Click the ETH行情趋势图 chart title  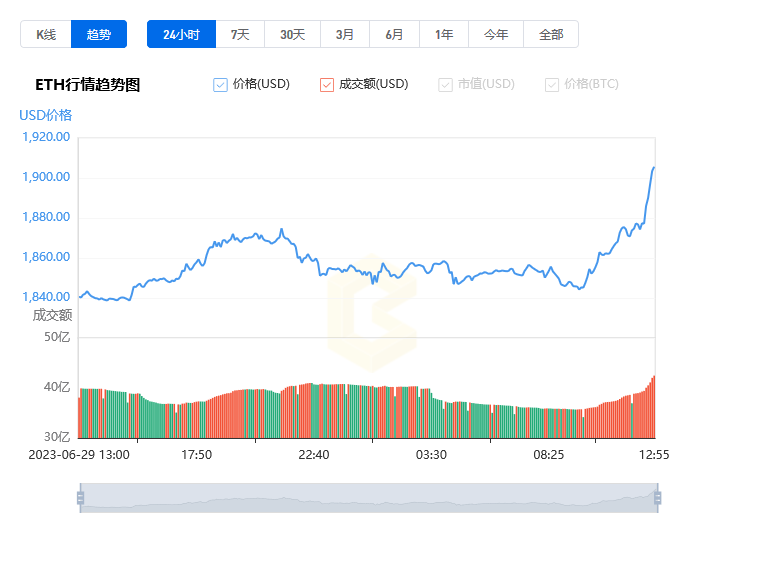click(x=88, y=85)
